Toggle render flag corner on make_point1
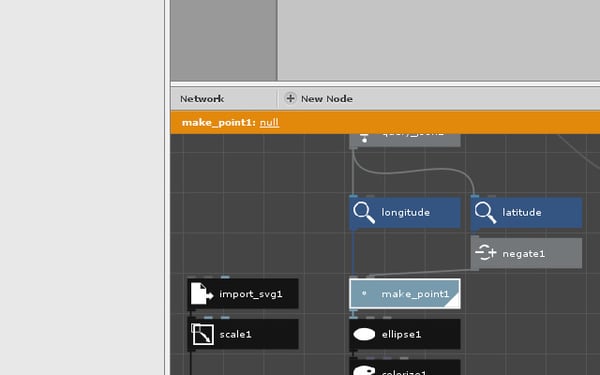600x375 pixels. point(453,301)
